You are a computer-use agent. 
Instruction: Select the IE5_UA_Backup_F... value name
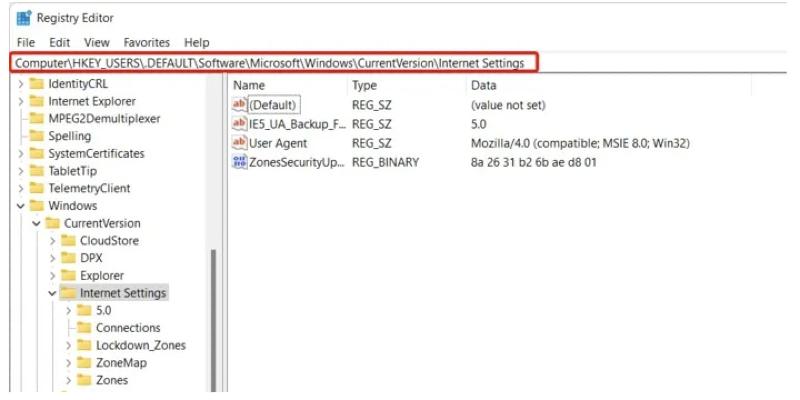[297, 124]
